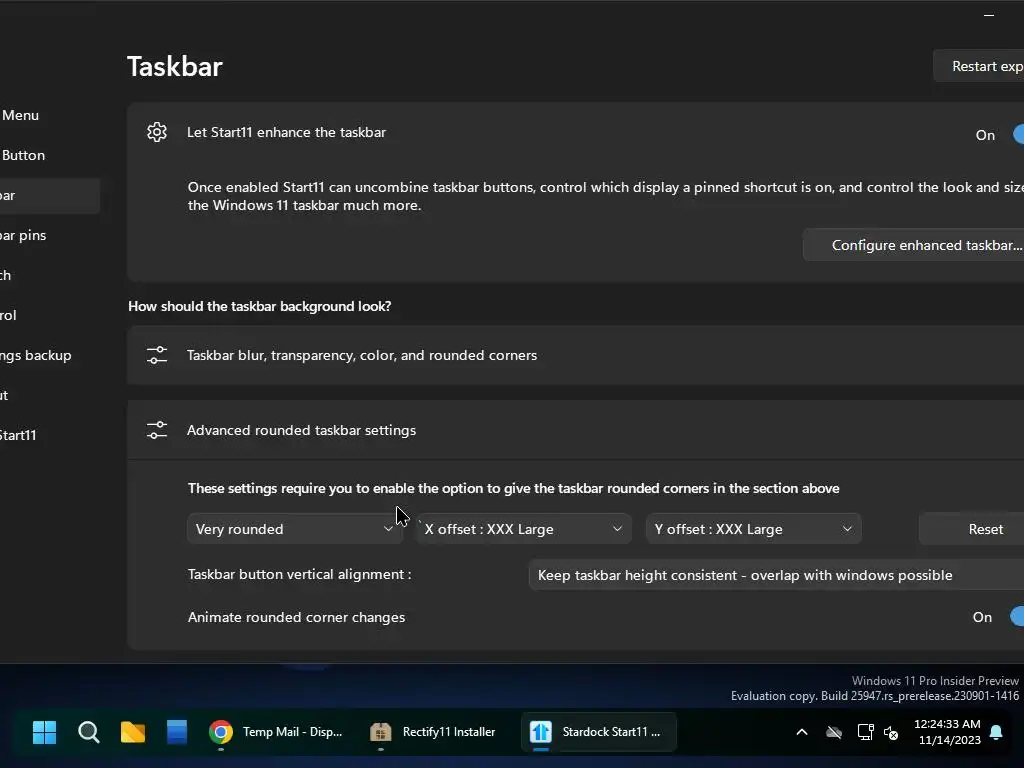
Task: Switch to Rectify11 Installer taskbar button
Action: pyautogui.click(x=434, y=732)
